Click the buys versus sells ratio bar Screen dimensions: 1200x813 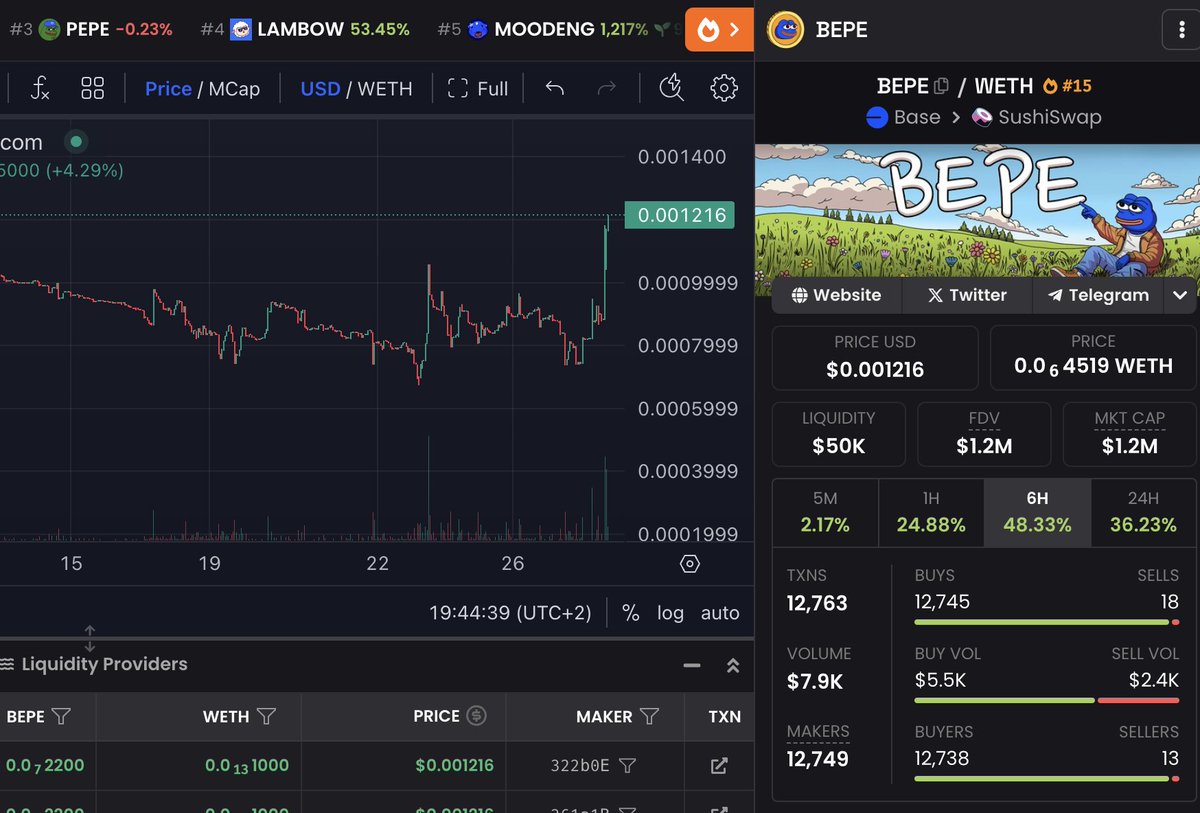1047,622
